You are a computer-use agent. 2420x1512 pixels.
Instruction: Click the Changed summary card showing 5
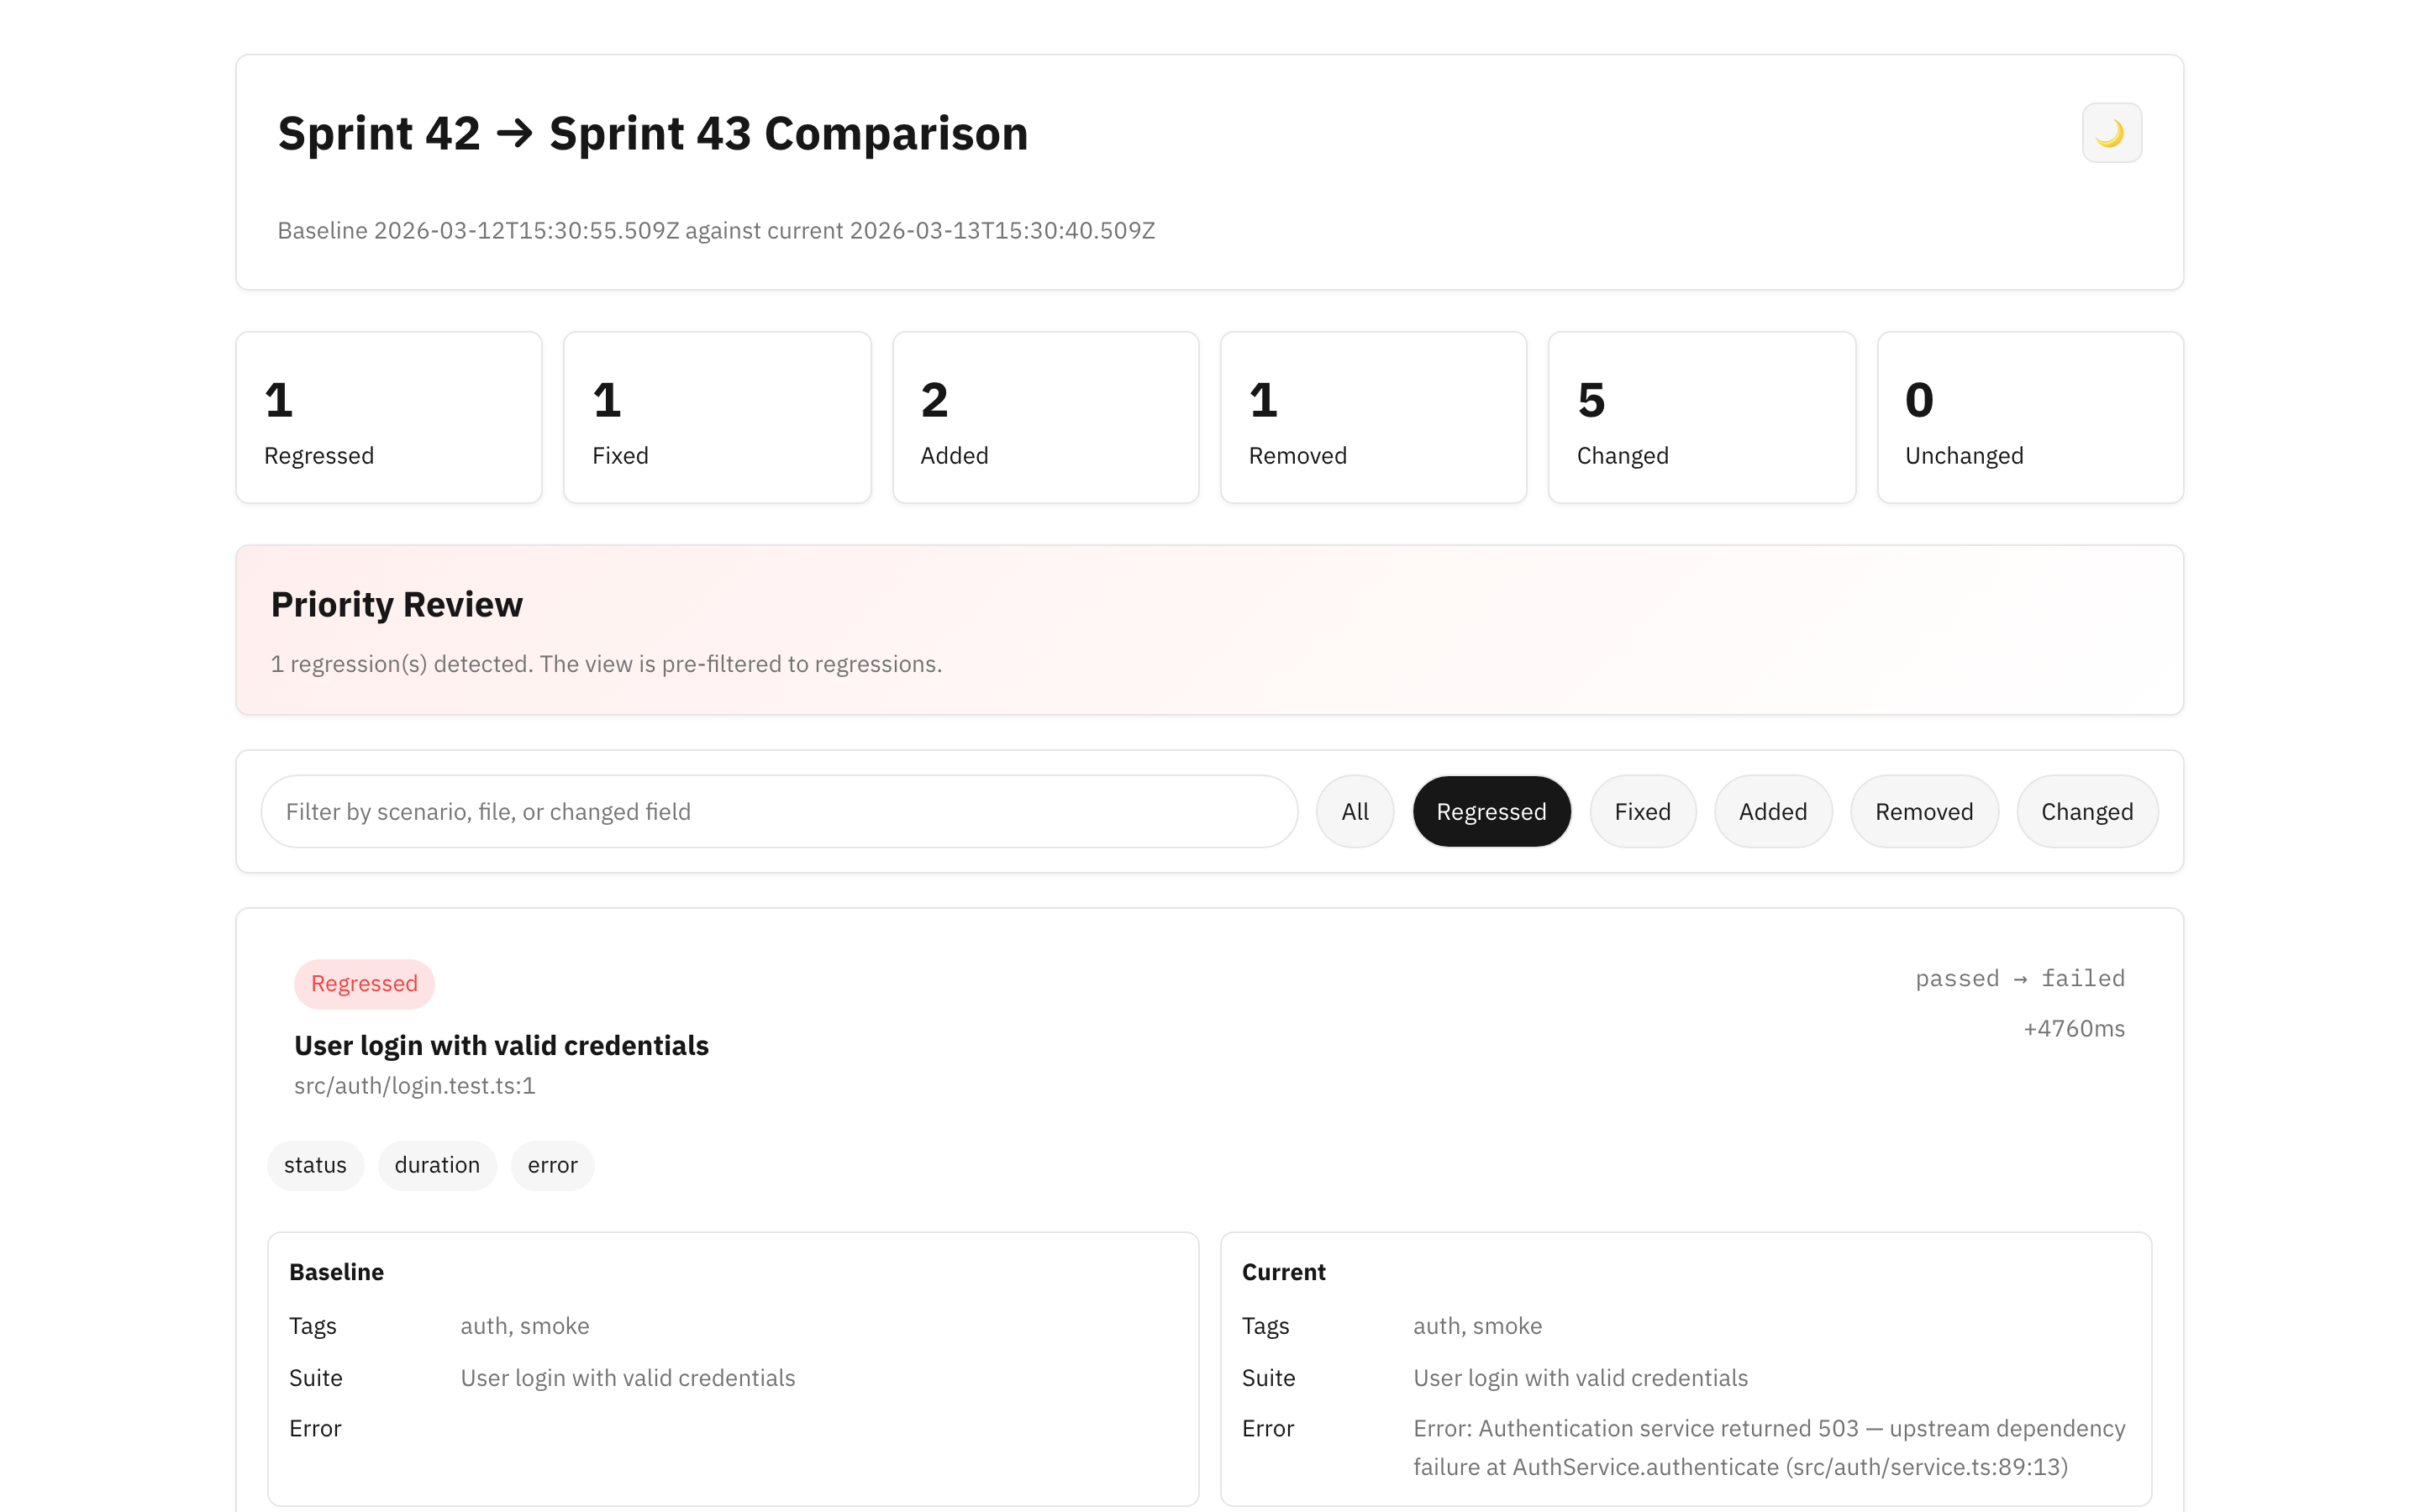click(x=1701, y=416)
